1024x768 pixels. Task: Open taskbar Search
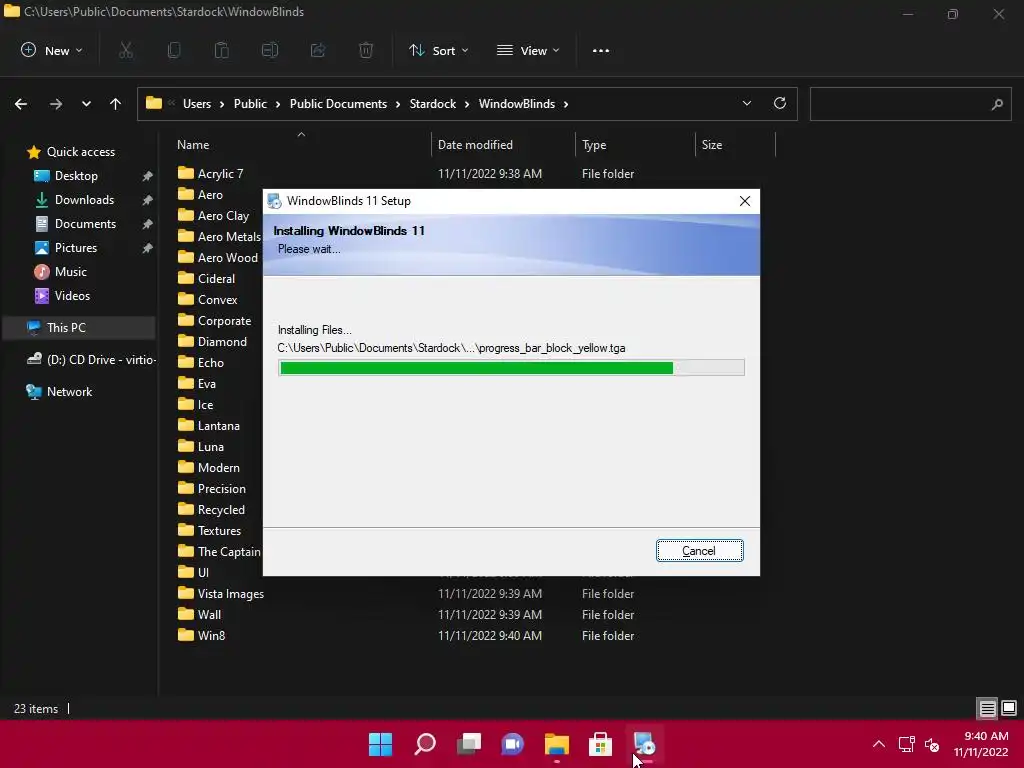[424, 744]
